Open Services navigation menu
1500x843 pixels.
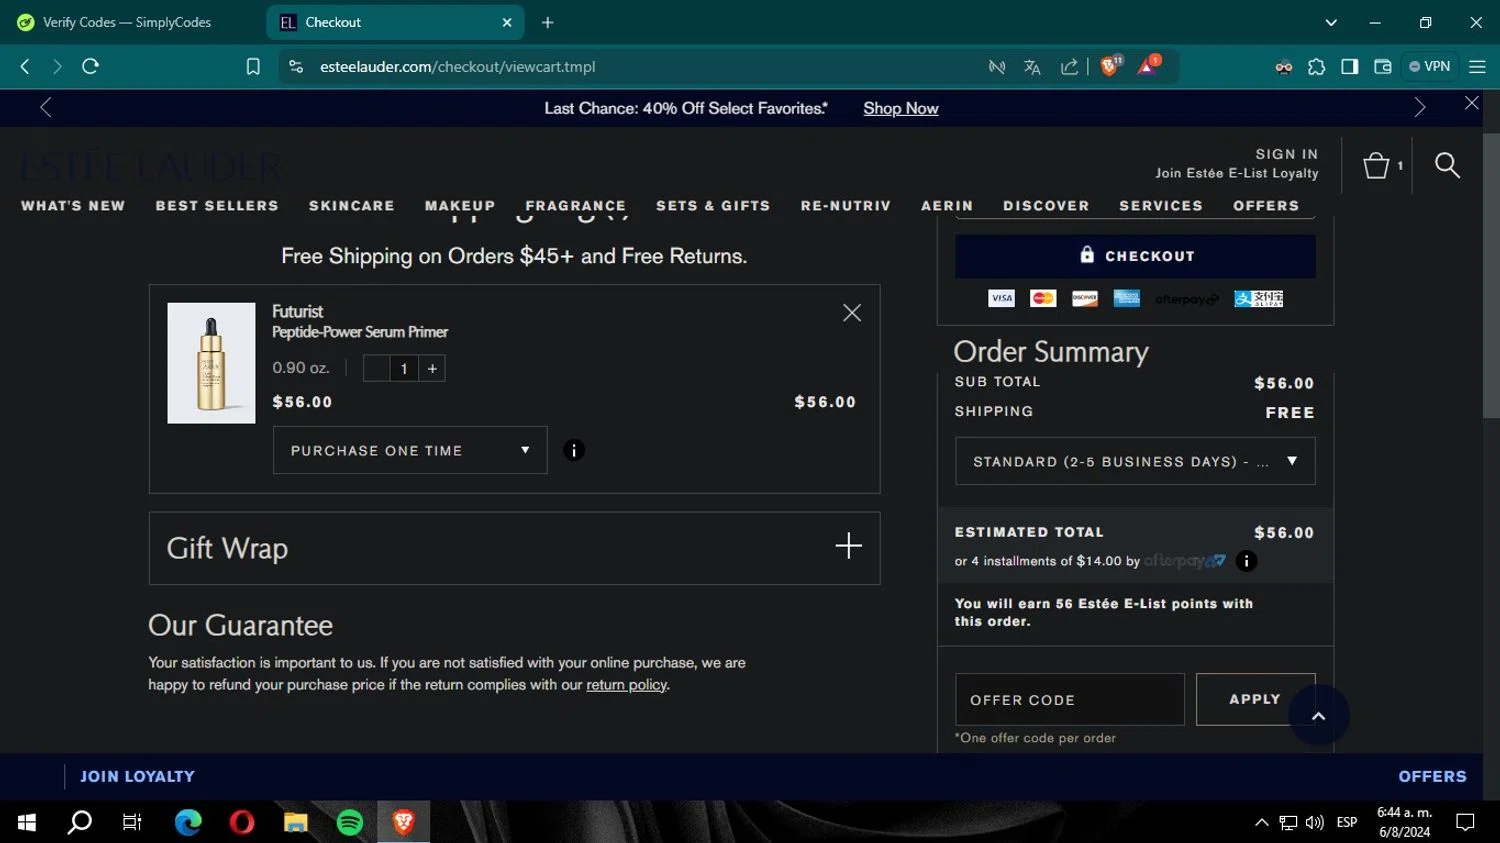(1161, 205)
